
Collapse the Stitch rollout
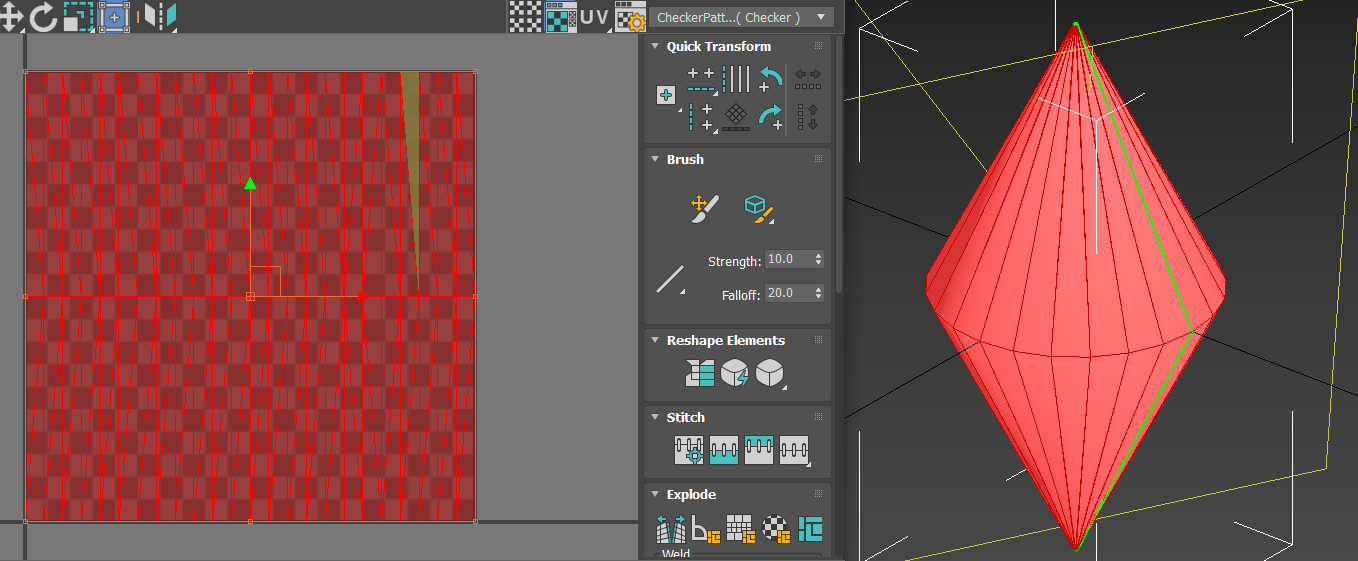point(655,417)
